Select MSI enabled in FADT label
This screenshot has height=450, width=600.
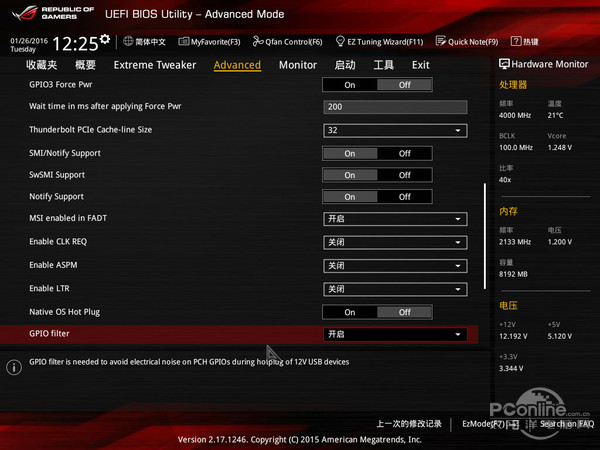(68, 218)
